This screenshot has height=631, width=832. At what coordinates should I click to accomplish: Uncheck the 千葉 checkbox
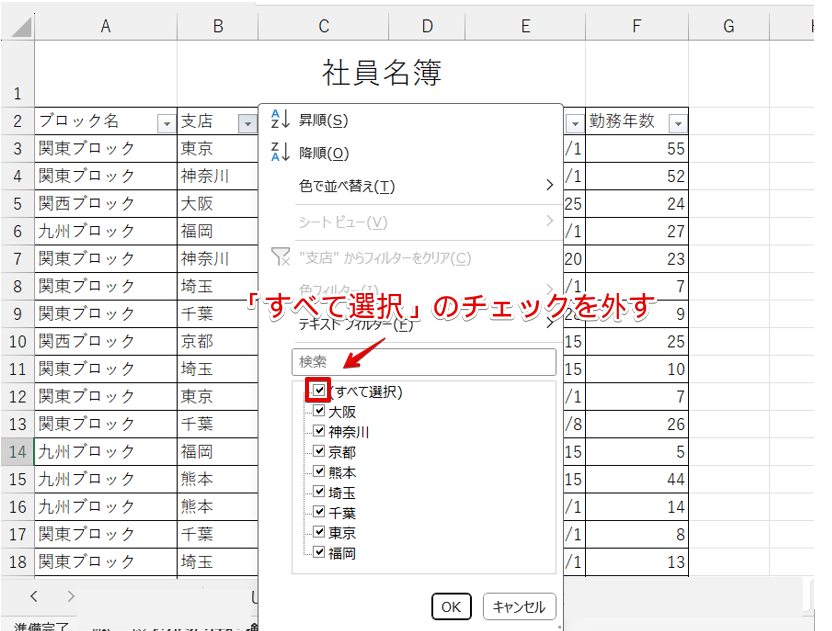coord(319,512)
